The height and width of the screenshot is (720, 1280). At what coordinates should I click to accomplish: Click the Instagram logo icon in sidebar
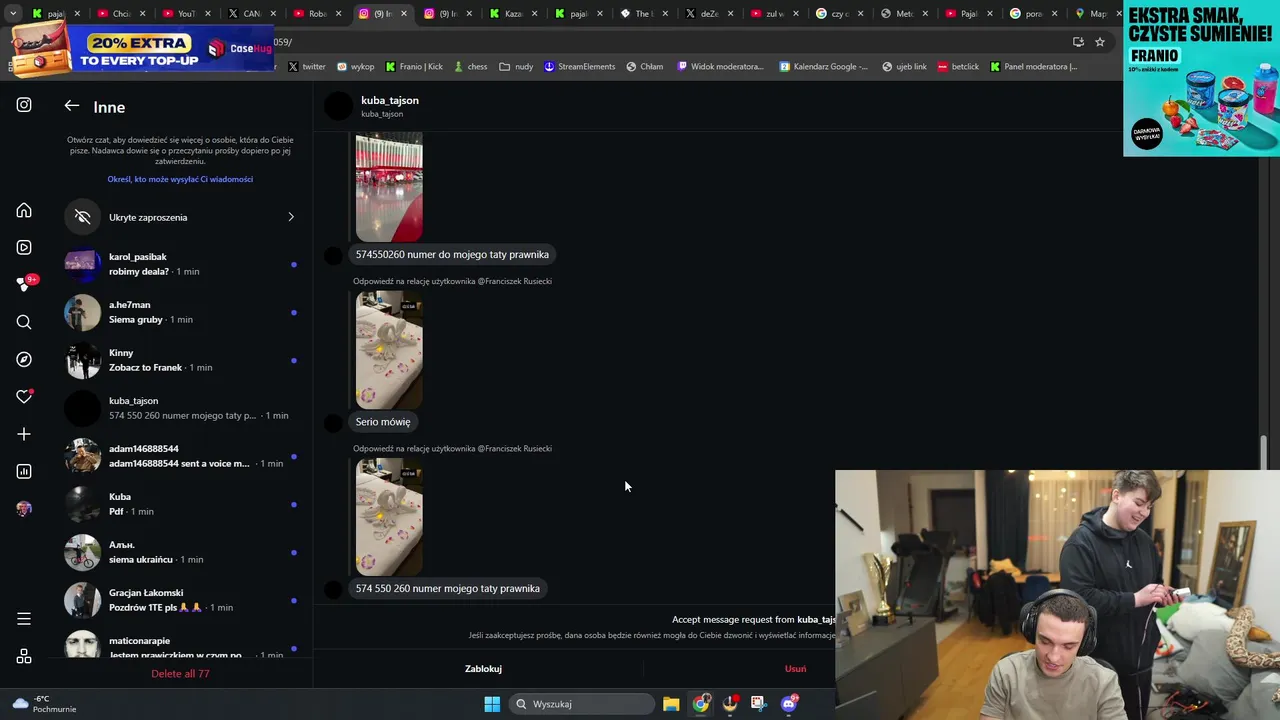tap(24, 105)
